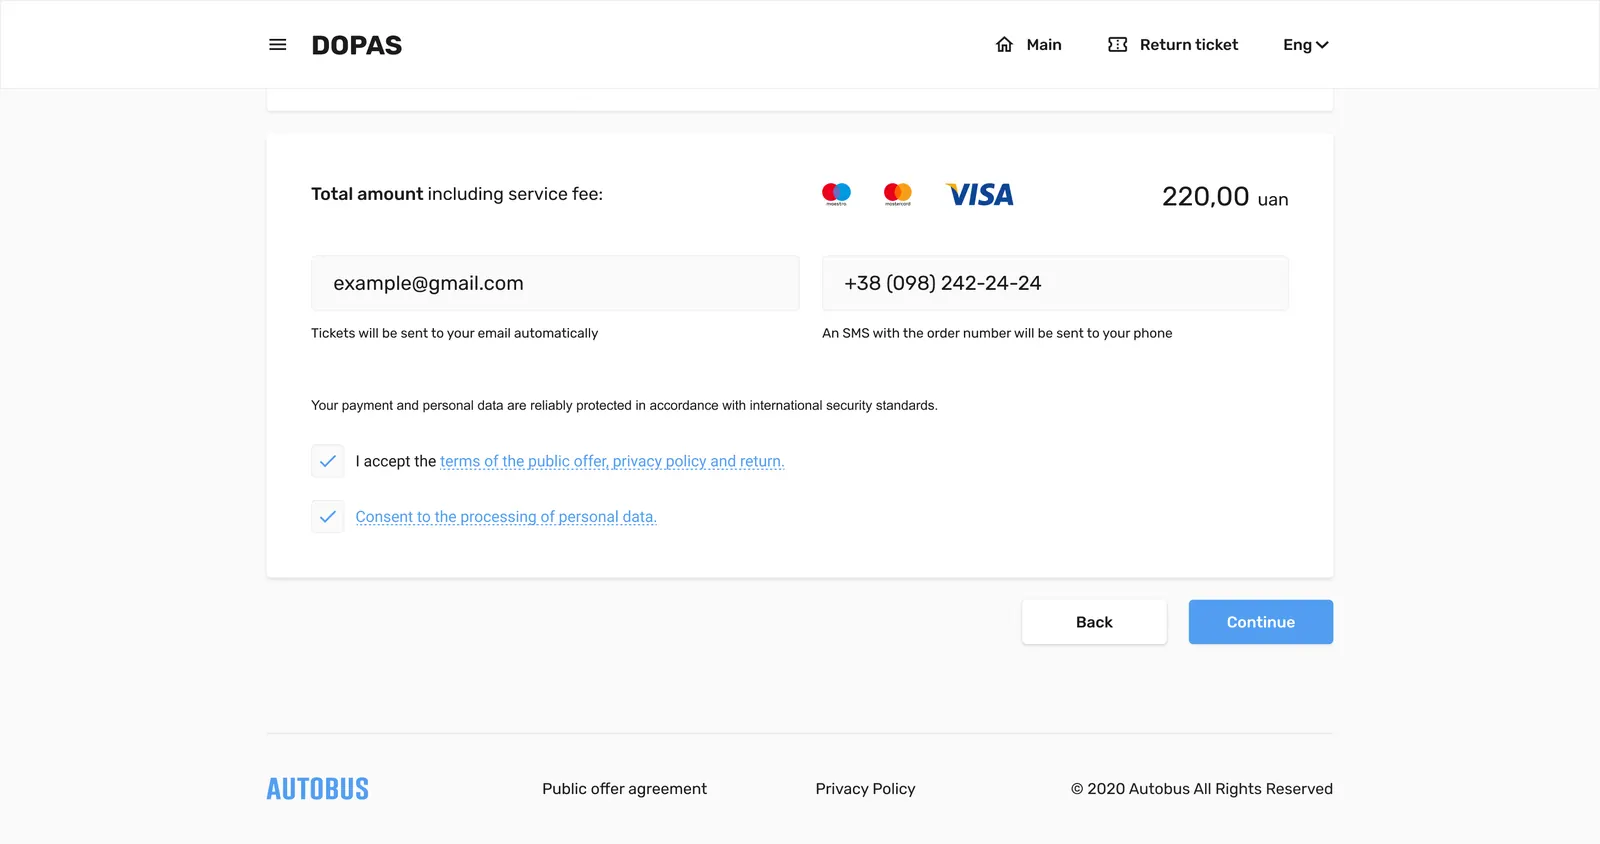1600x844 pixels.
Task: Select the Maestro card icon
Action: click(836, 194)
